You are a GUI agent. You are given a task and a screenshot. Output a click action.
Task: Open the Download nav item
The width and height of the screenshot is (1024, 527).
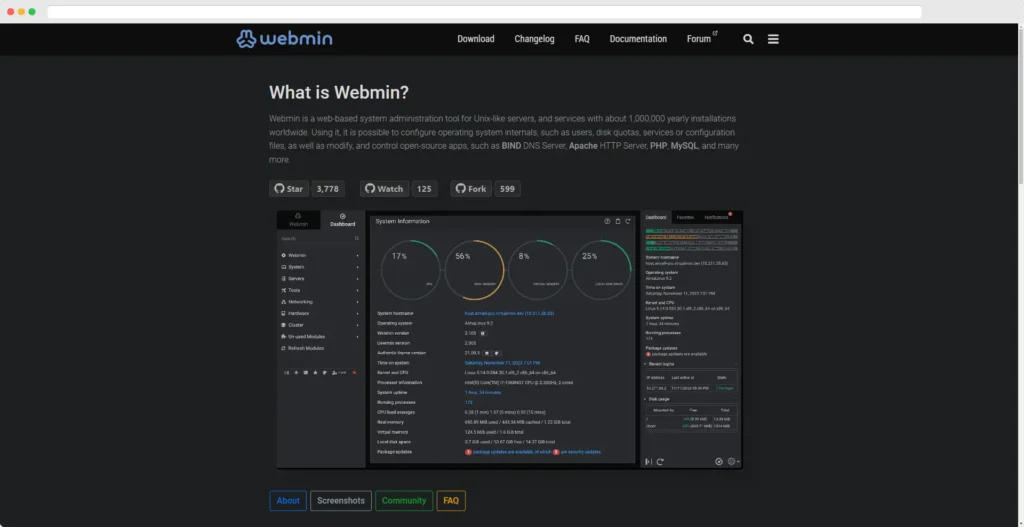tap(475, 39)
